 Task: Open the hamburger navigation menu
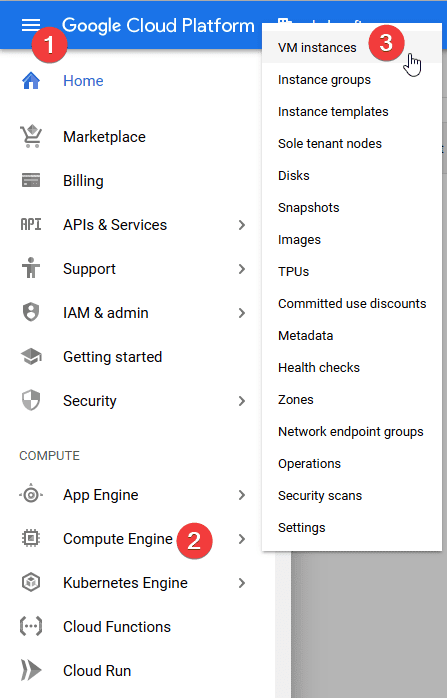click(31, 25)
